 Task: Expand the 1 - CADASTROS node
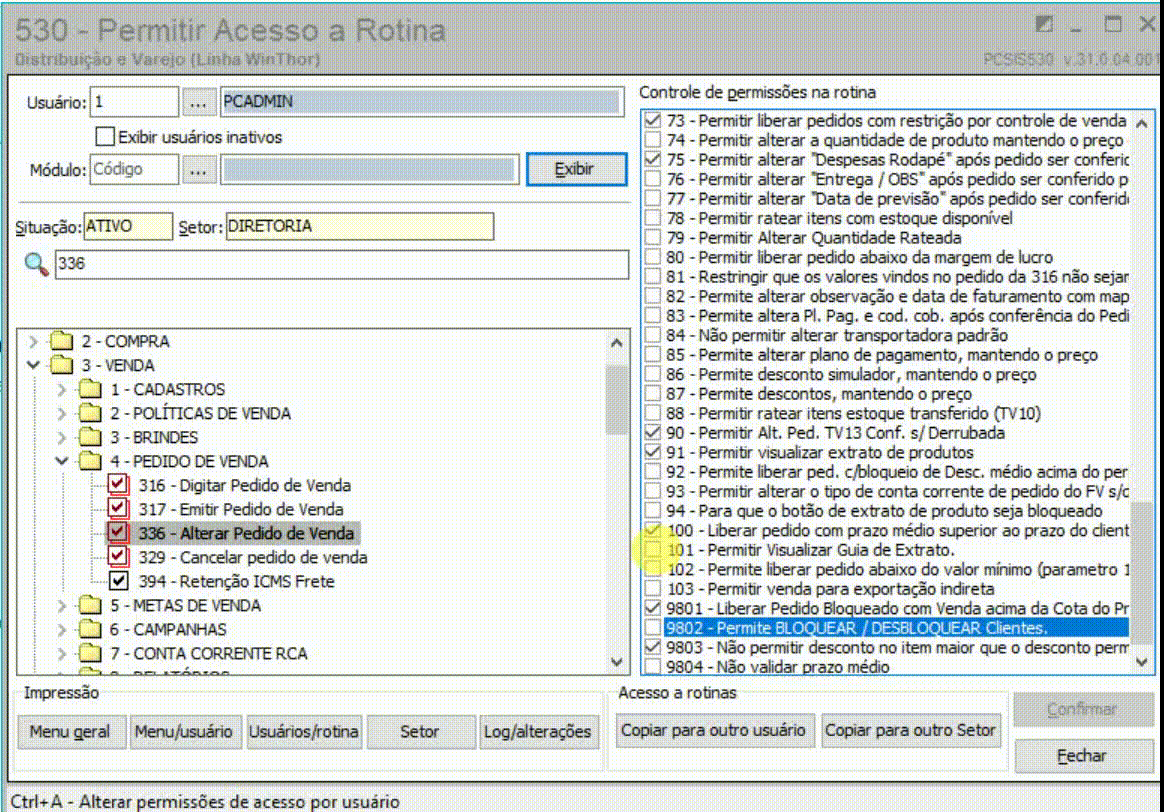(x=62, y=389)
